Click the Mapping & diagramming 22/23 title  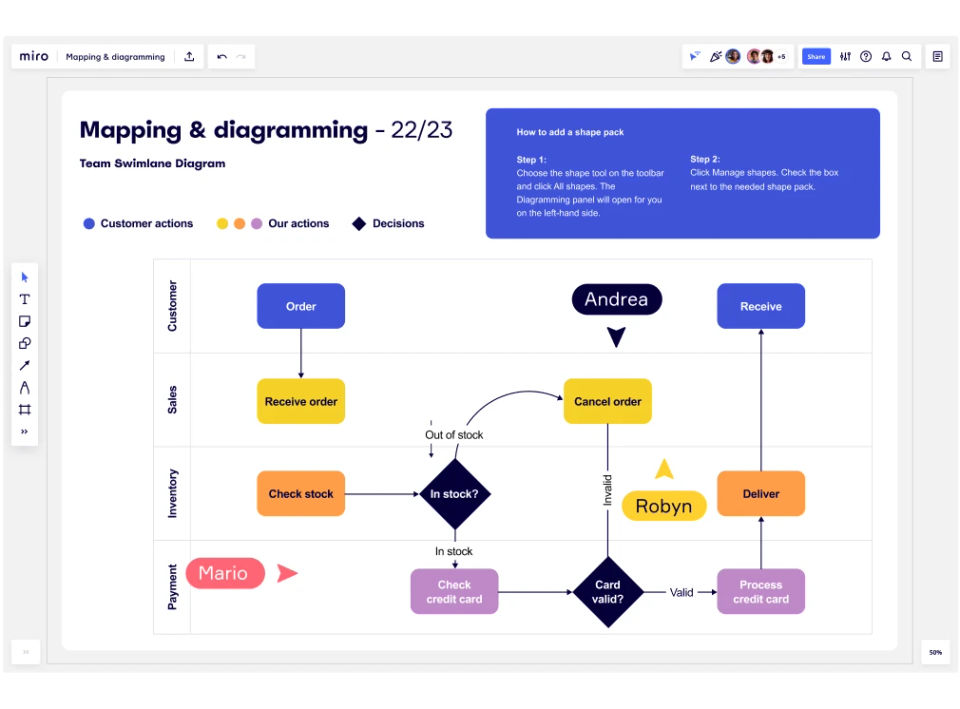point(266,130)
